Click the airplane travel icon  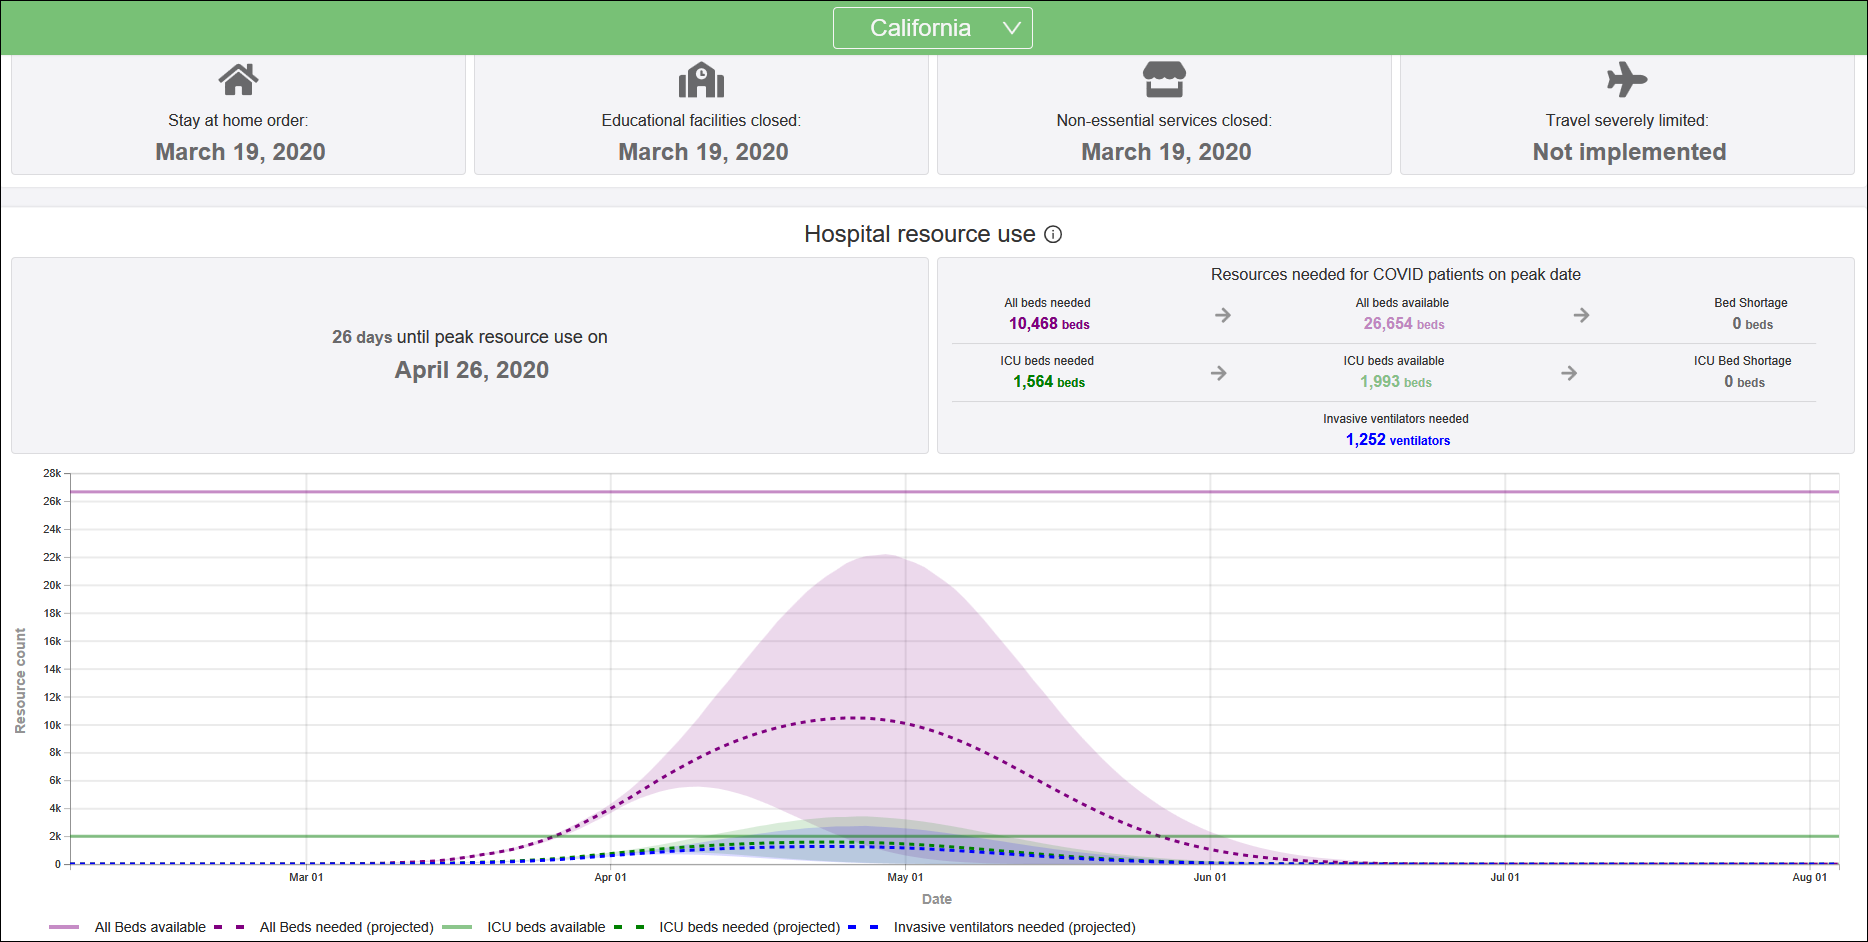coord(1627,80)
